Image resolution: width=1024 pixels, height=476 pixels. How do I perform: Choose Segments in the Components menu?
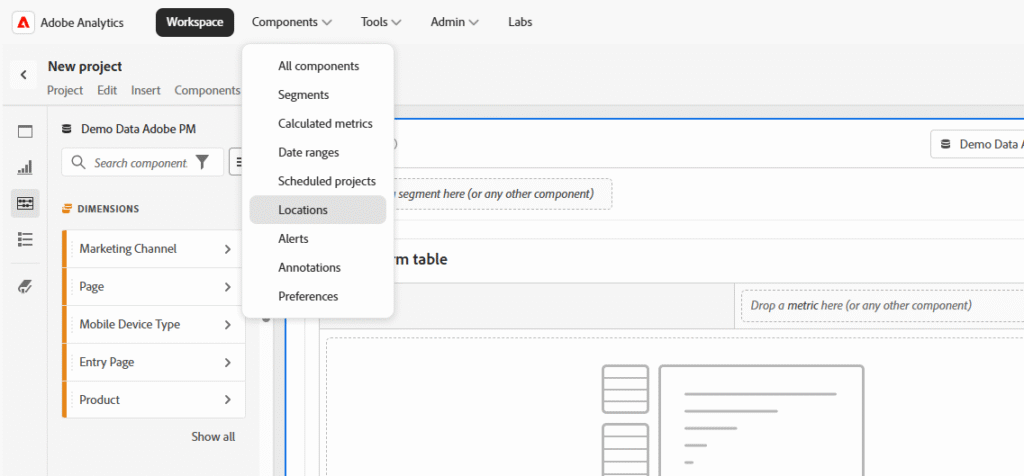point(318,95)
